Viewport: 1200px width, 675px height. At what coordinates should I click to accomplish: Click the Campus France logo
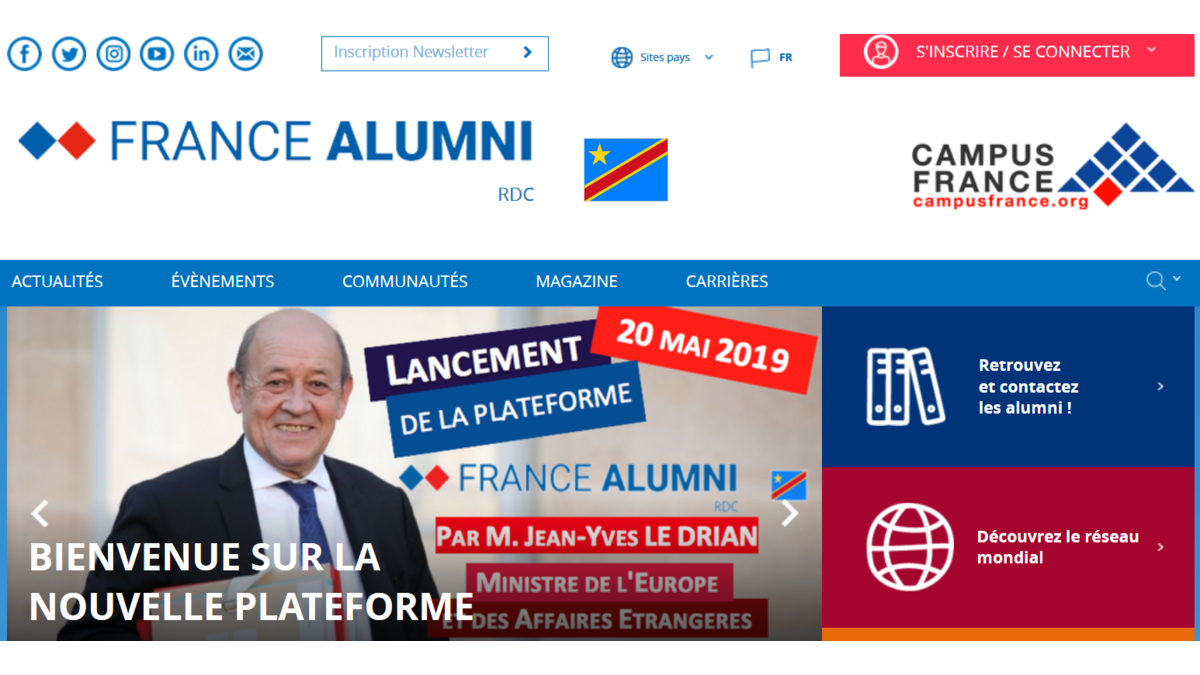click(x=1050, y=165)
